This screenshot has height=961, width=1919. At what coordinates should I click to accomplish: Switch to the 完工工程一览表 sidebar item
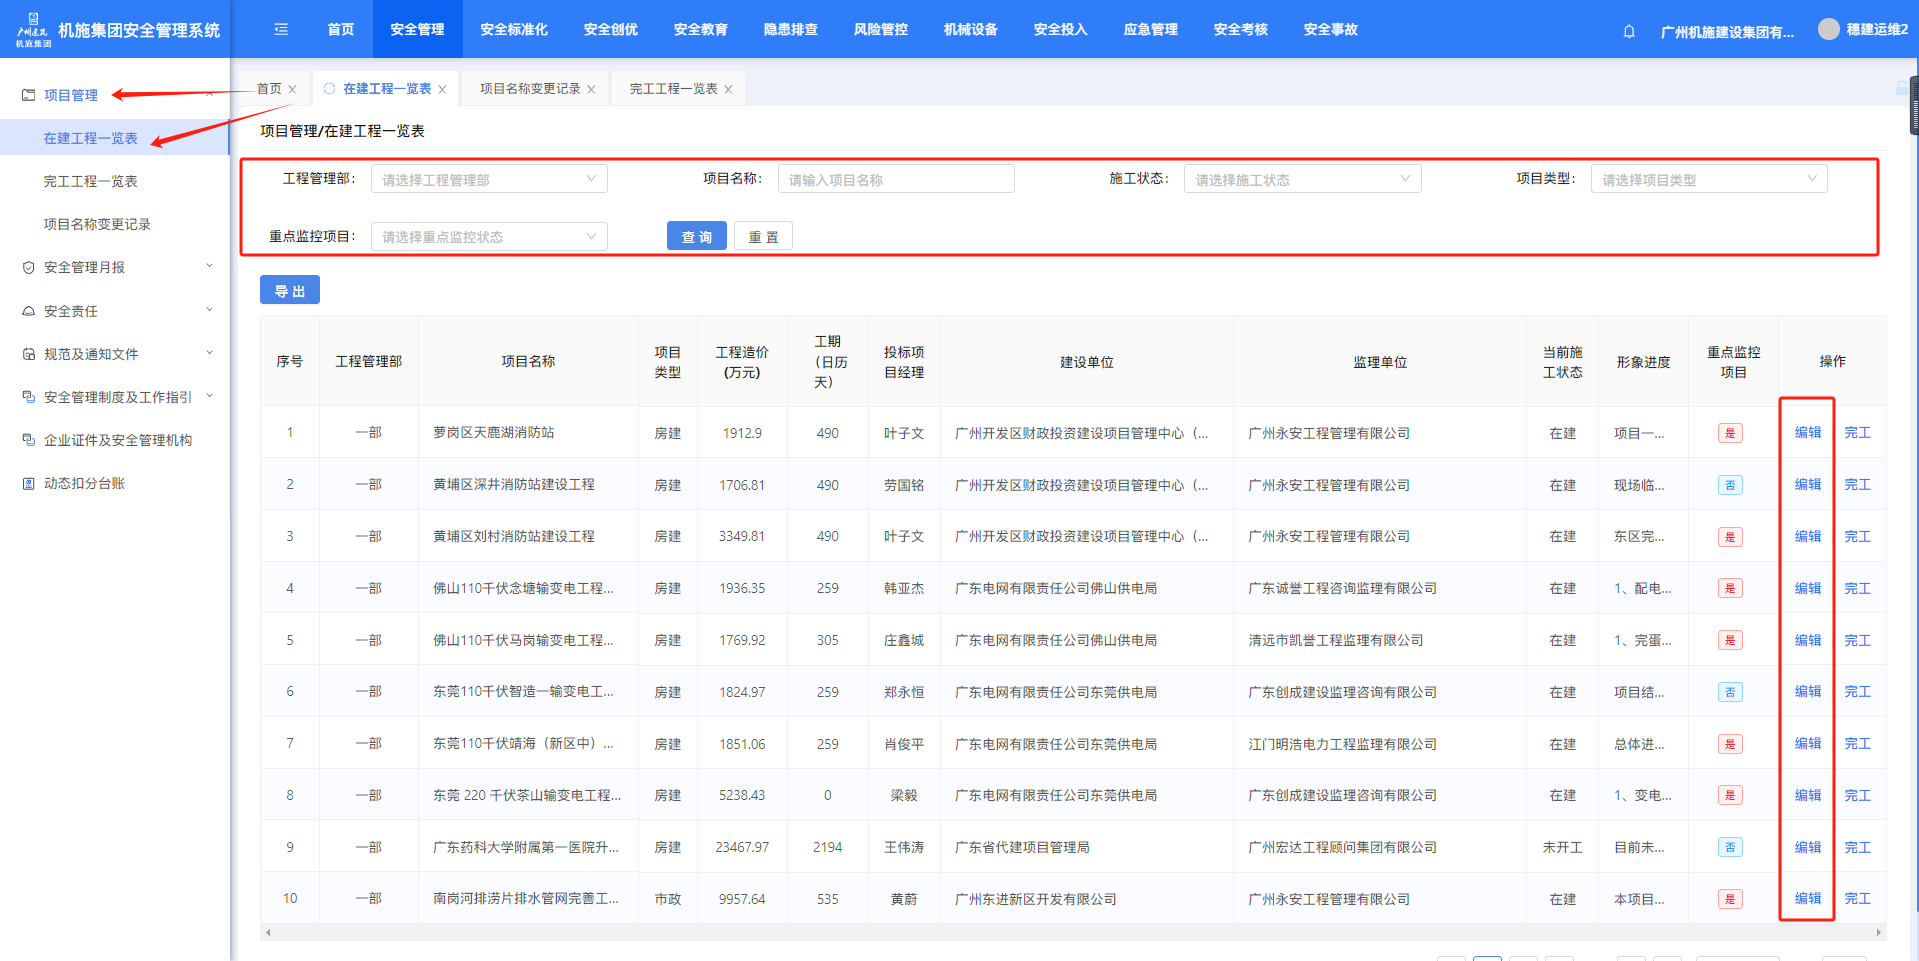pos(90,181)
